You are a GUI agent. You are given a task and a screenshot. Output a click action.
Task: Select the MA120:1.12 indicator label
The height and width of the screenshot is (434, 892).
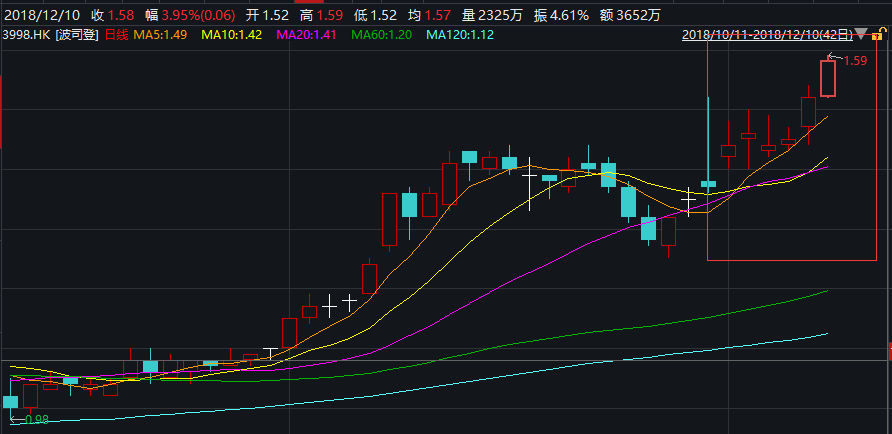pos(460,35)
